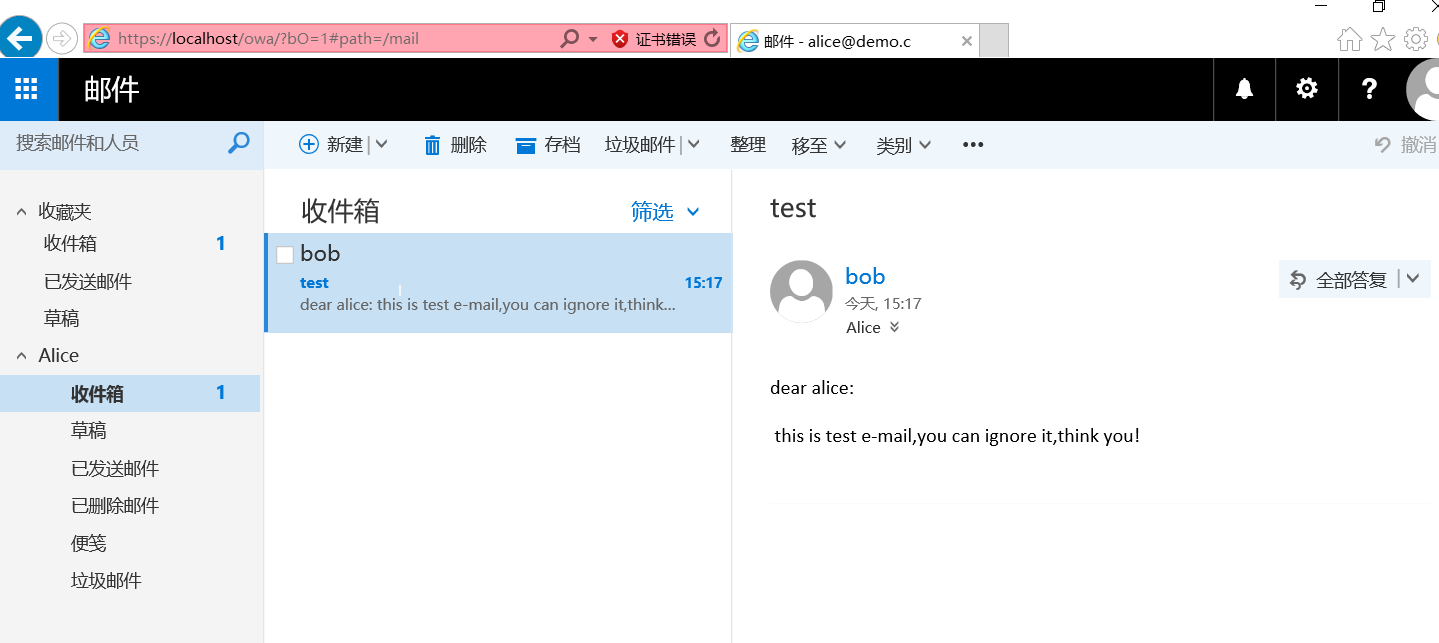
Task: Open the mail settings gear icon
Action: tap(1306, 89)
